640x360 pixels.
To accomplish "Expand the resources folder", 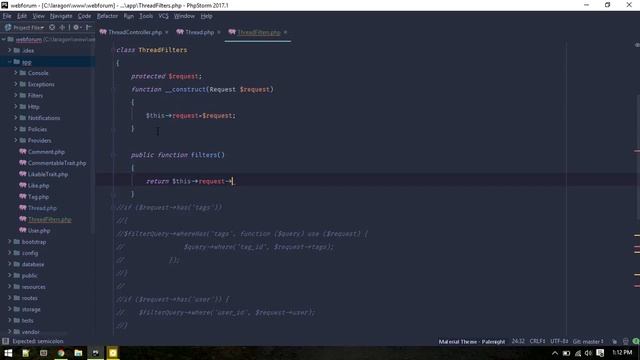I will pyautogui.click(x=9, y=287).
